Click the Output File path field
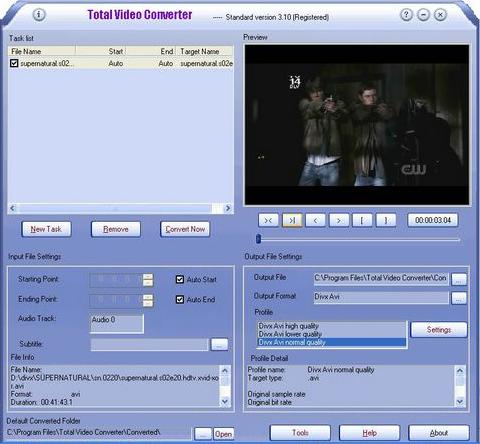 (381, 279)
